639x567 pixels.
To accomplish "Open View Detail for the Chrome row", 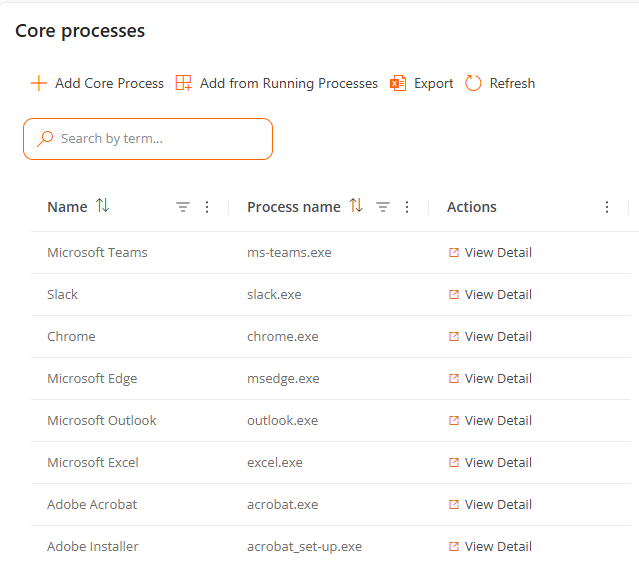I will [x=490, y=337].
